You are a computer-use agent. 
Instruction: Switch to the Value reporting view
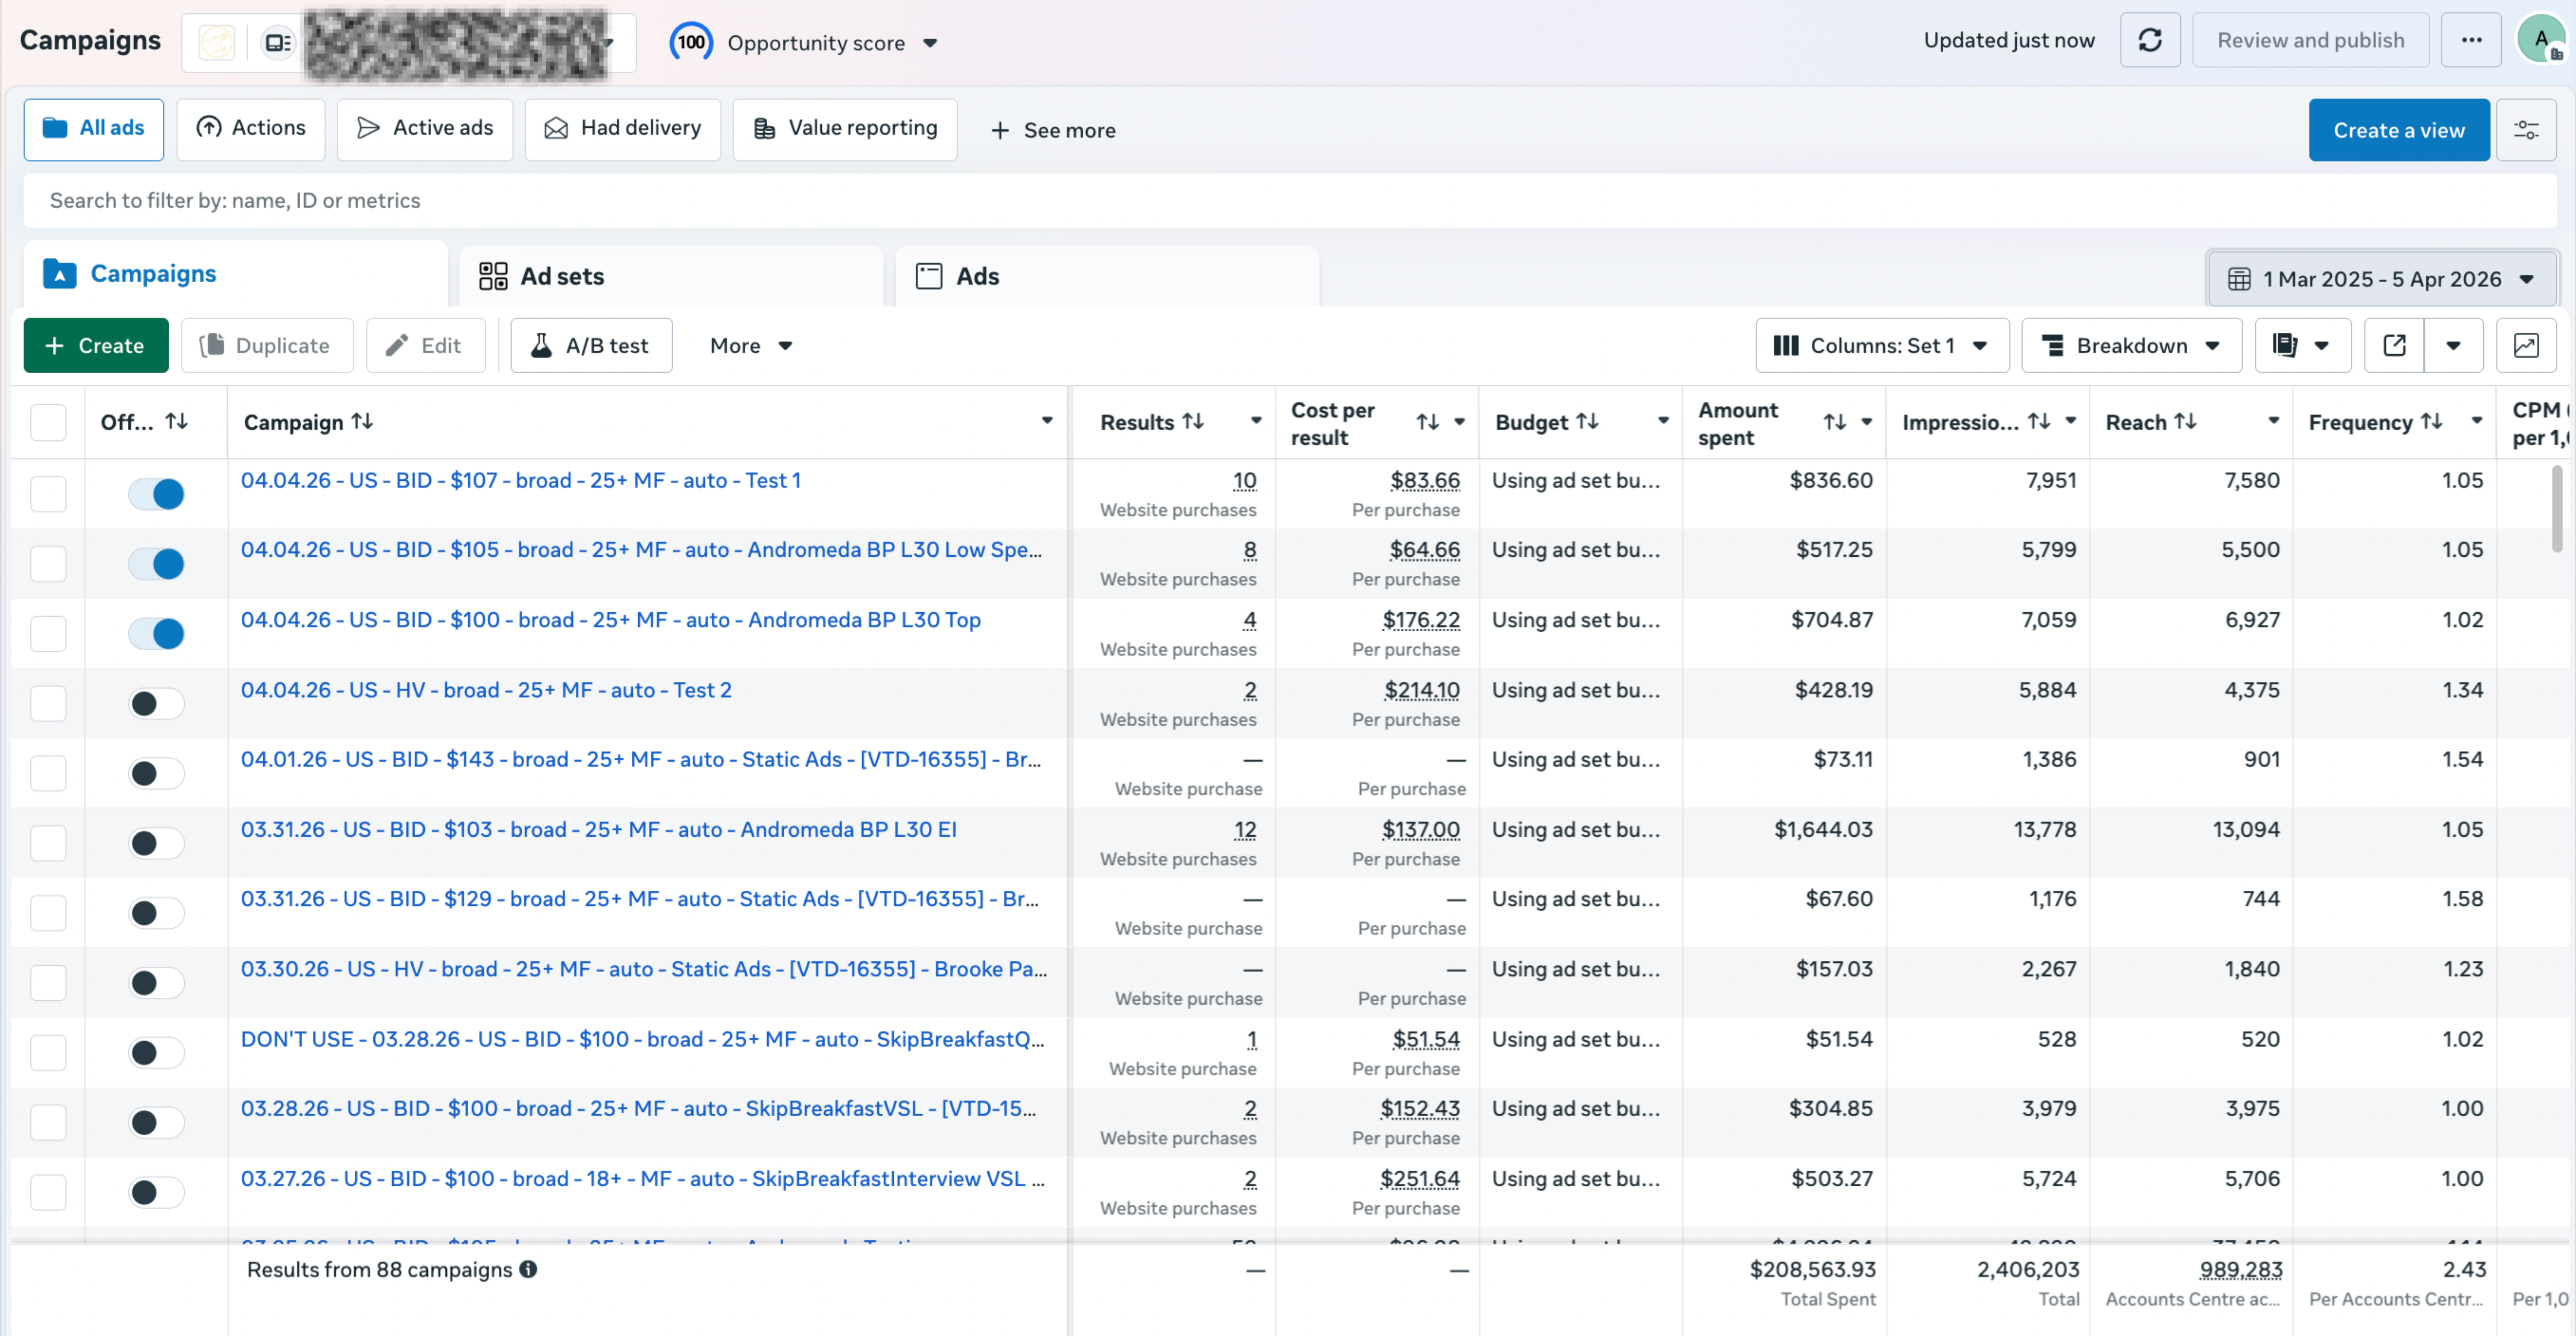tap(845, 129)
